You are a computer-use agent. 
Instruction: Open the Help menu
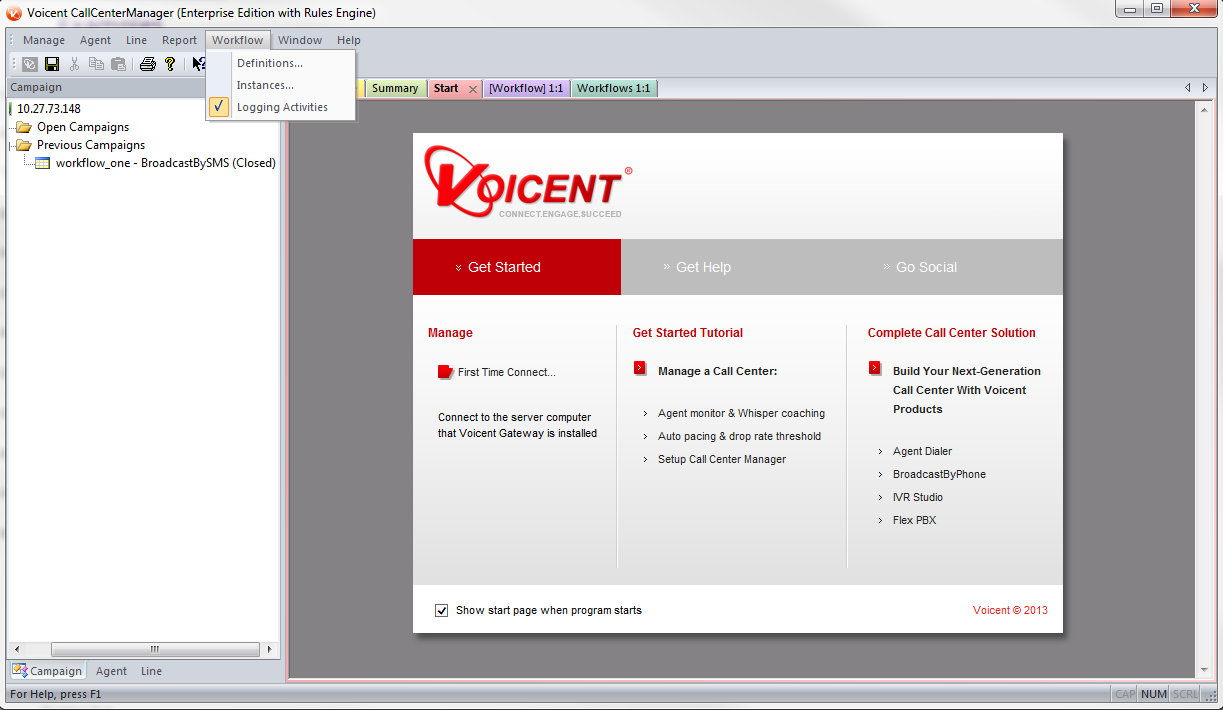[x=349, y=40]
